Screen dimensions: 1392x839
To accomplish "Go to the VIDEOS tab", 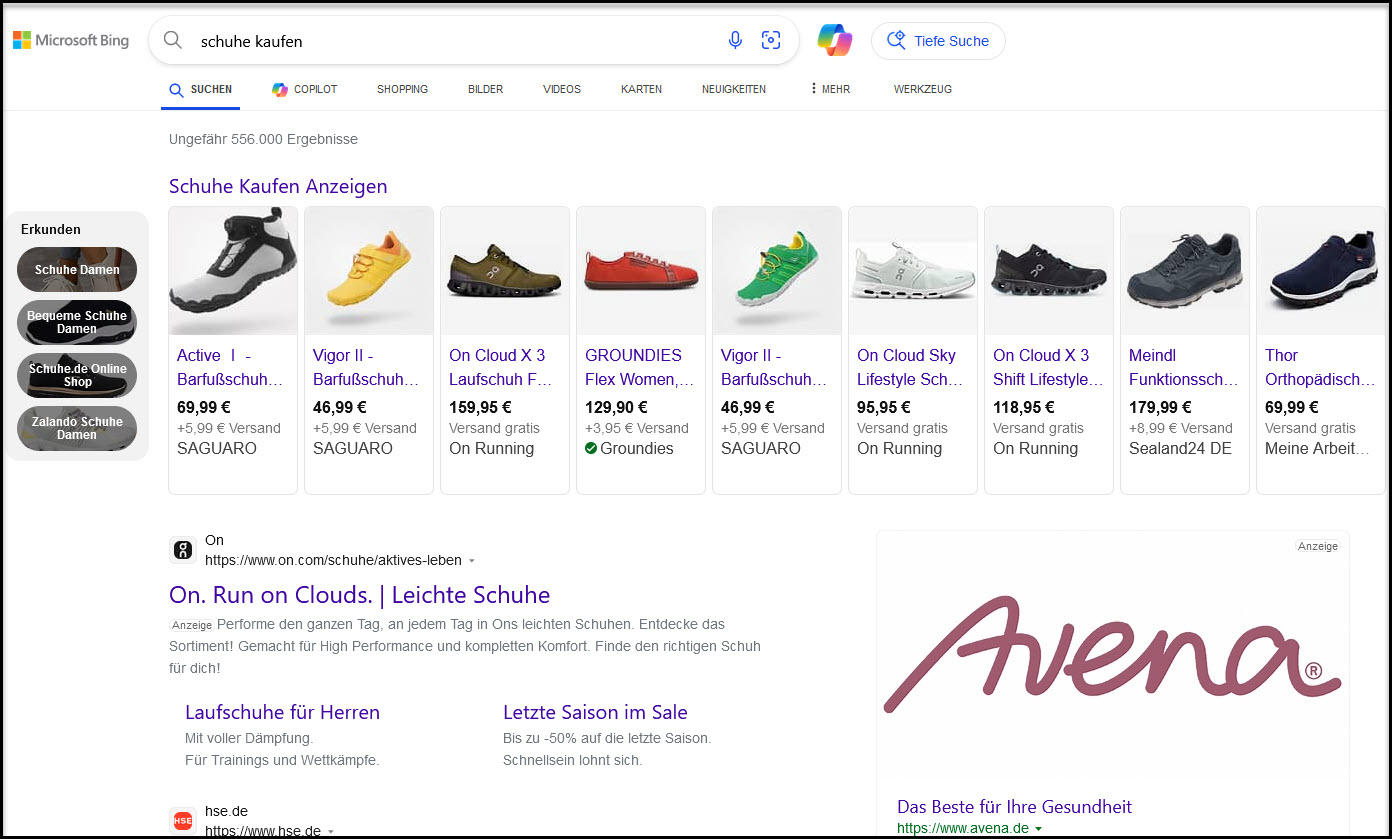I will tap(562, 89).
